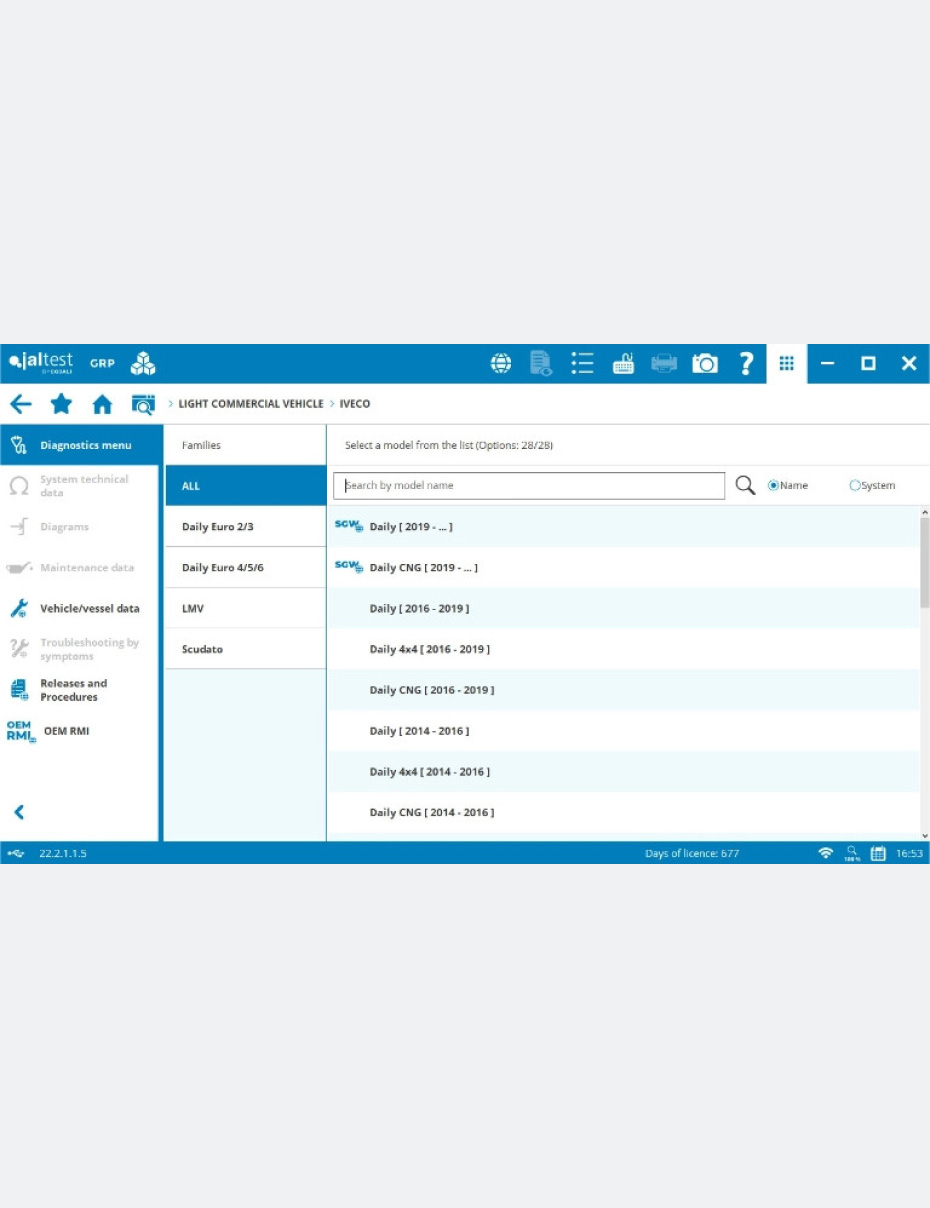Click the scrollbar down arrow of the model list
The height and width of the screenshot is (1208, 930).
coord(924,835)
